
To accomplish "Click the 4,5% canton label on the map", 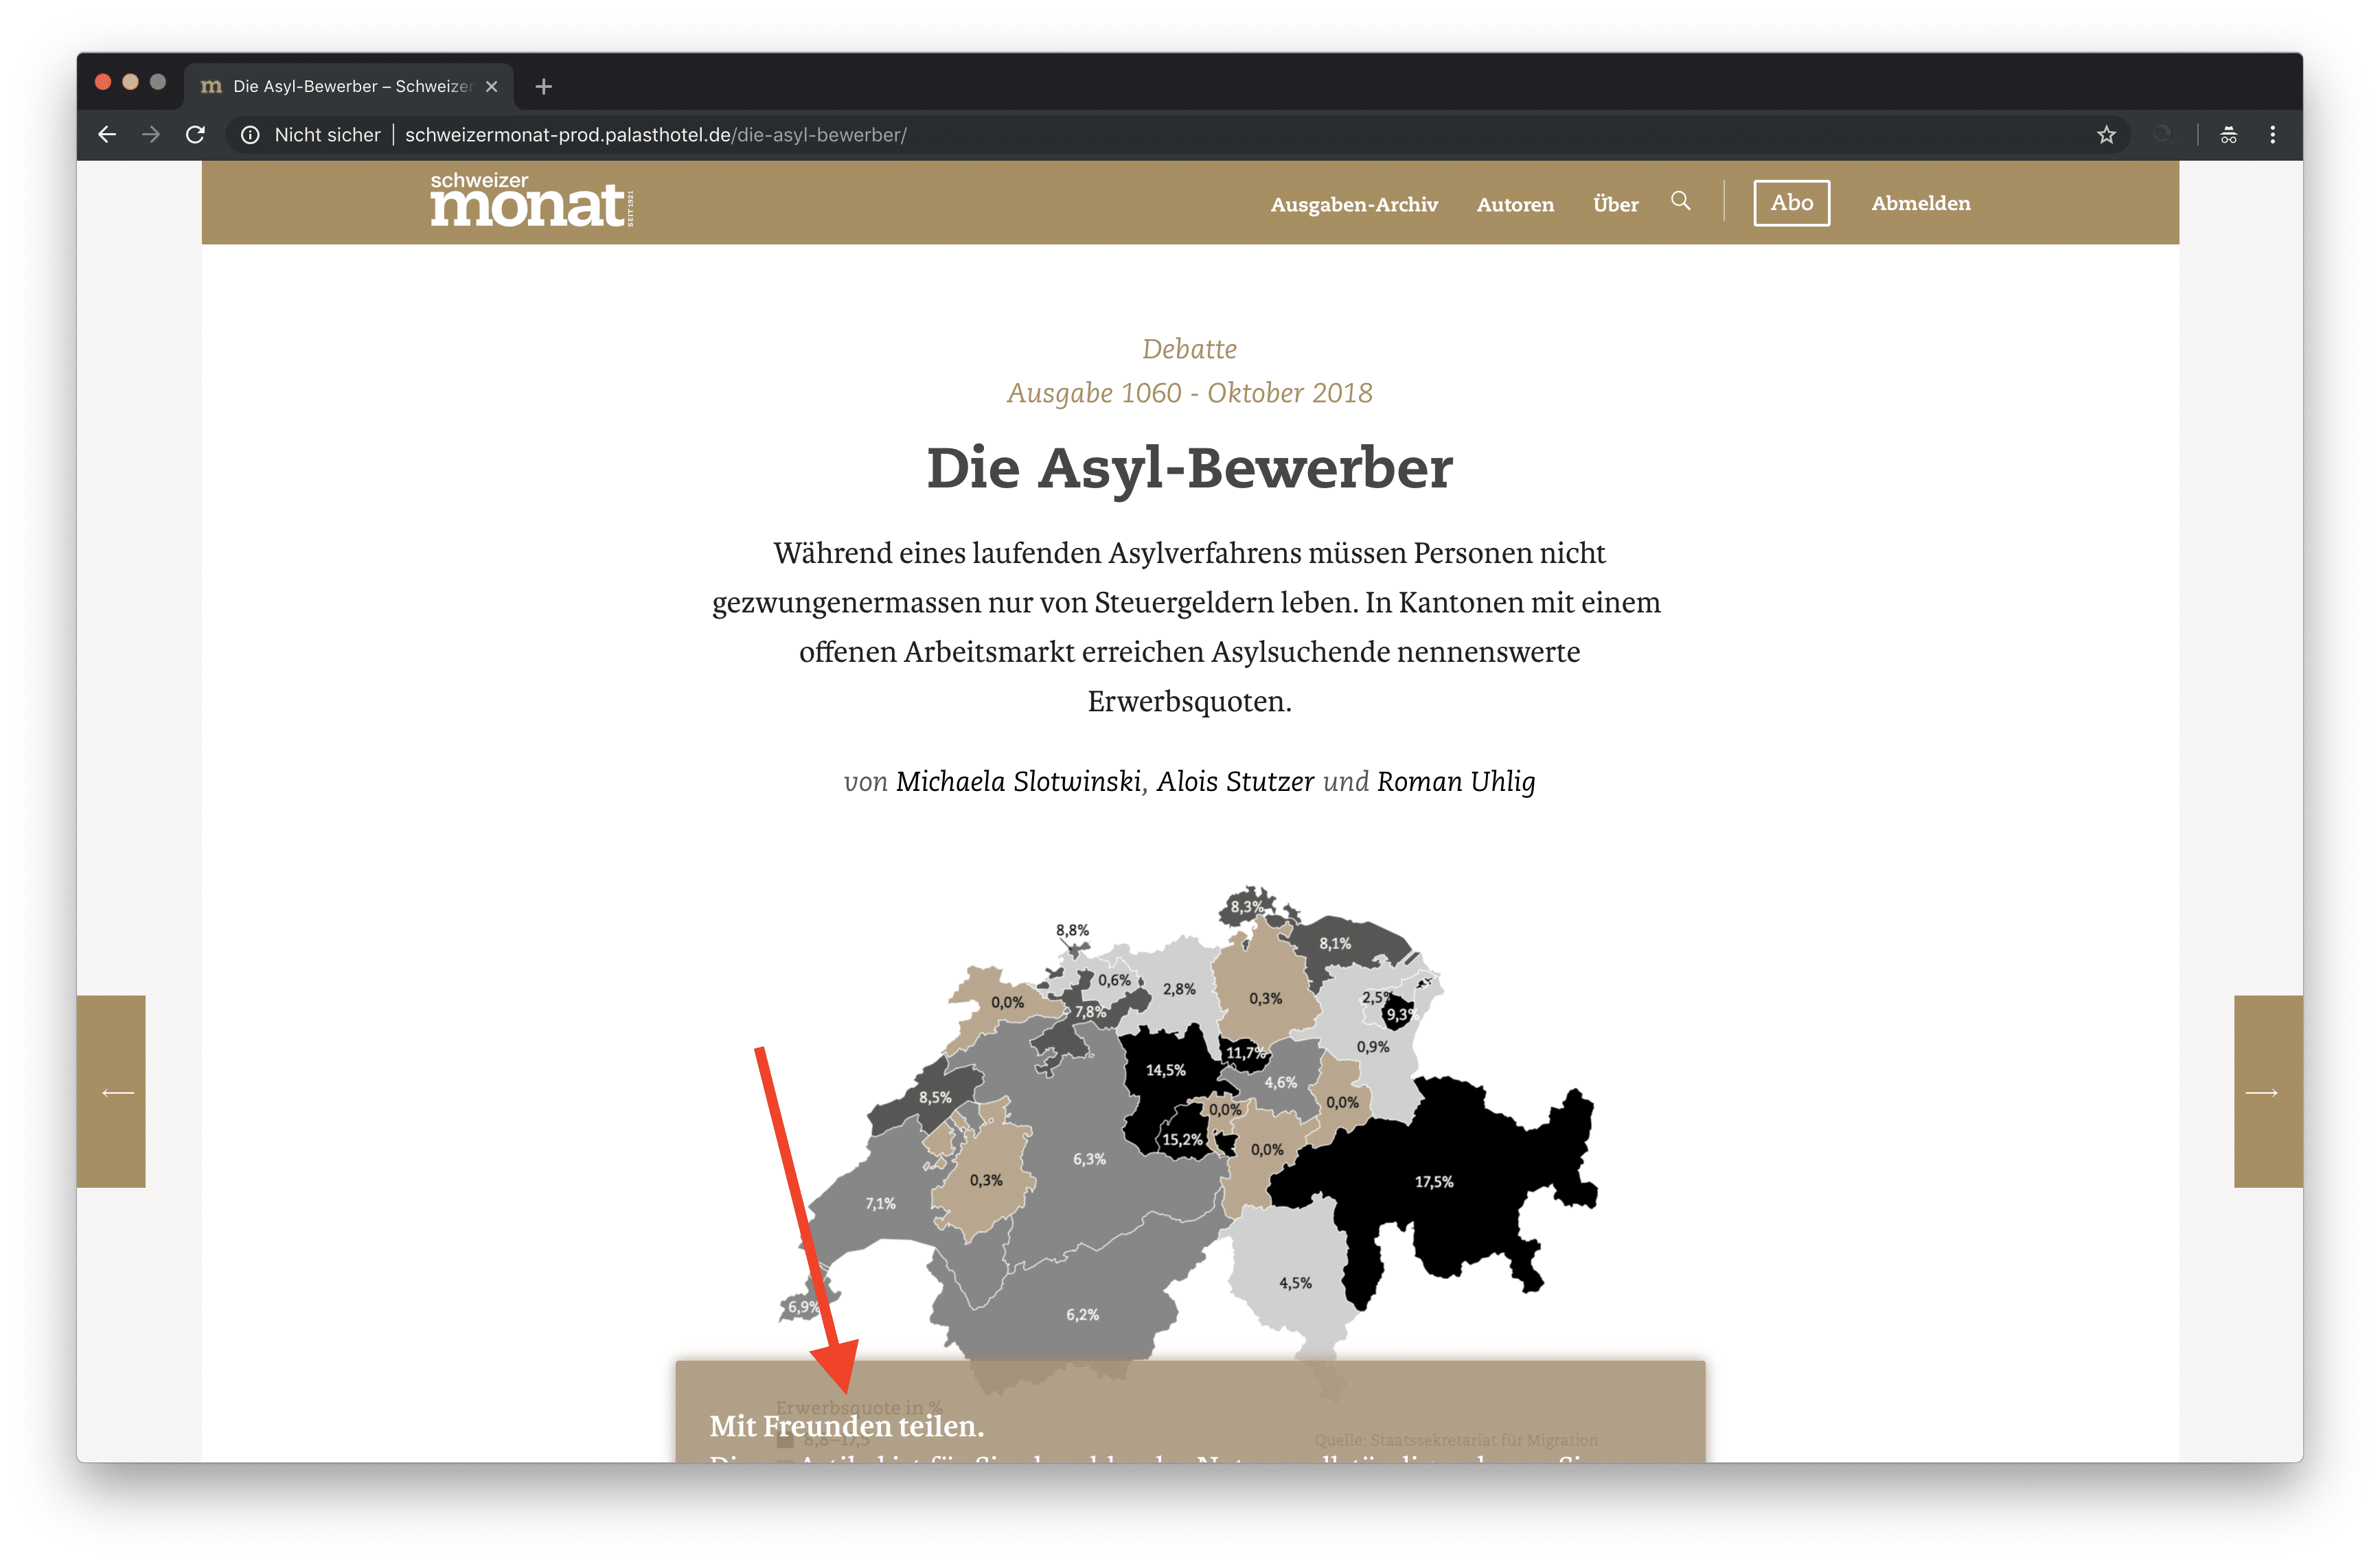I will (x=1296, y=1283).
